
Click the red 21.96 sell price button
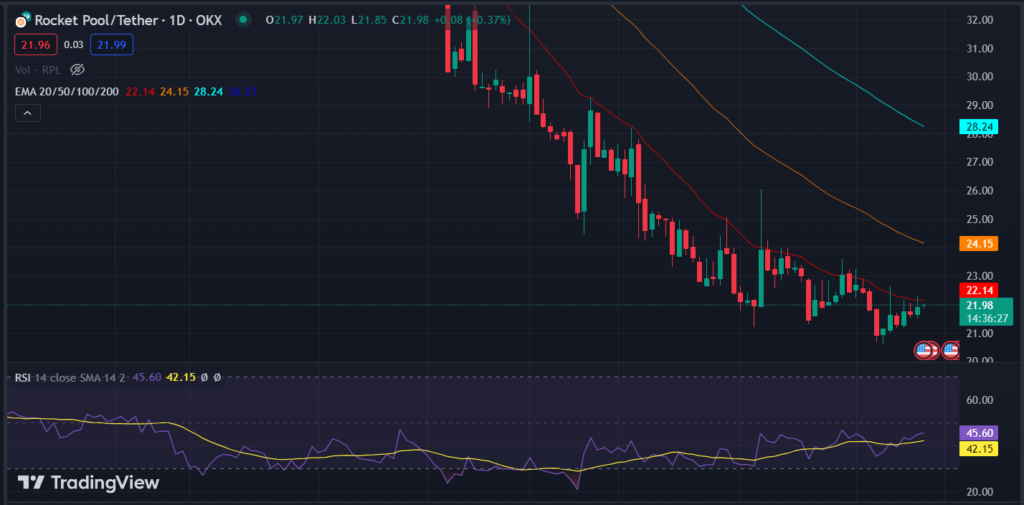coord(36,44)
